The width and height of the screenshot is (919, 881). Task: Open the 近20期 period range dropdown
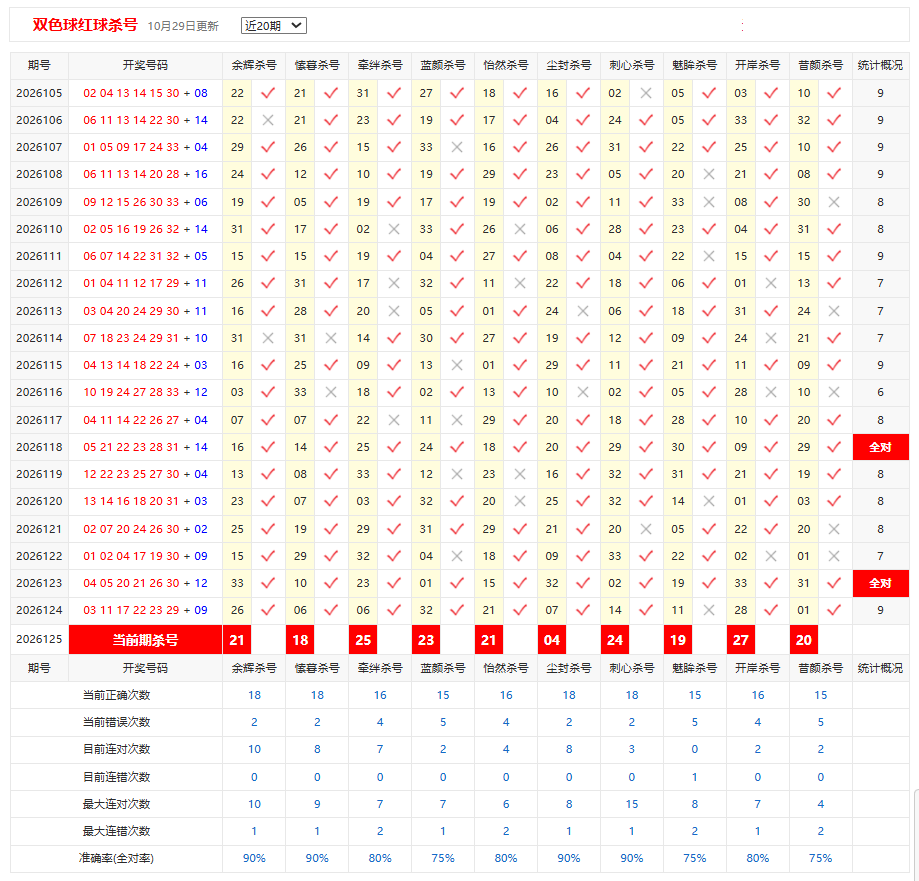pyautogui.click(x=274, y=26)
